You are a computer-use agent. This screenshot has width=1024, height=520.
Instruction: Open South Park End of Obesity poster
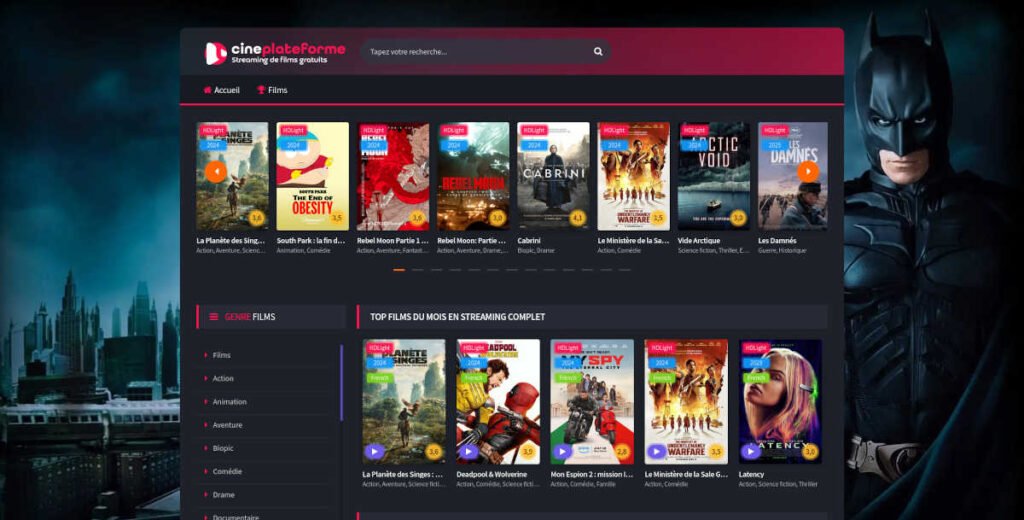[x=312, y=176]
